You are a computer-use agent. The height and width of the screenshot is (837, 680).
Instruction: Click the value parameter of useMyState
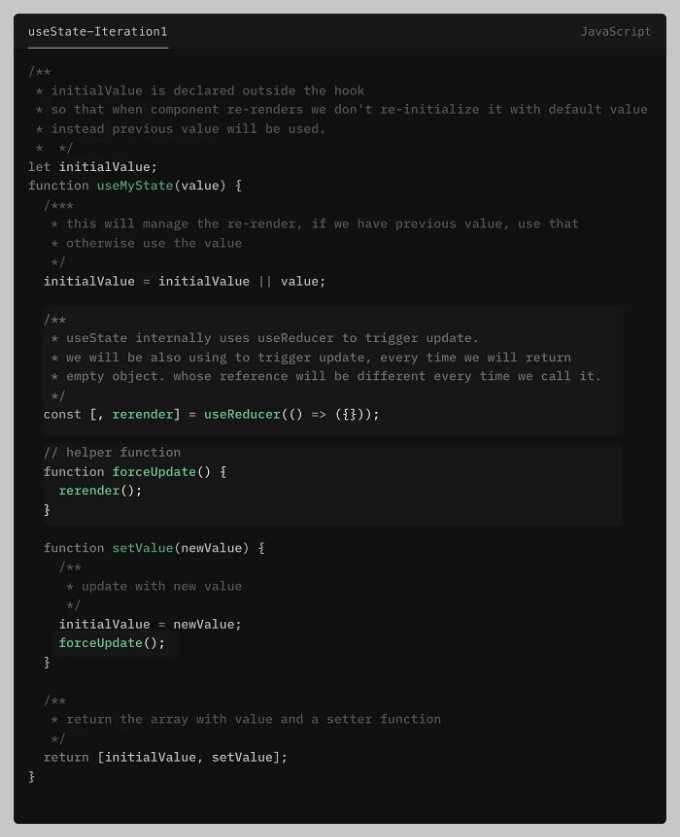[x=200, y=186]
